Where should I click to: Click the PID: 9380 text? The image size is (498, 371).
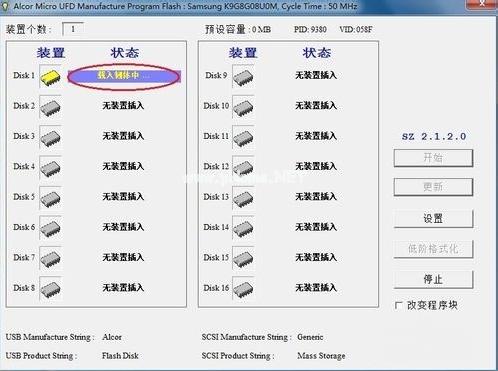pyautogui.click(x=310, y=29)
